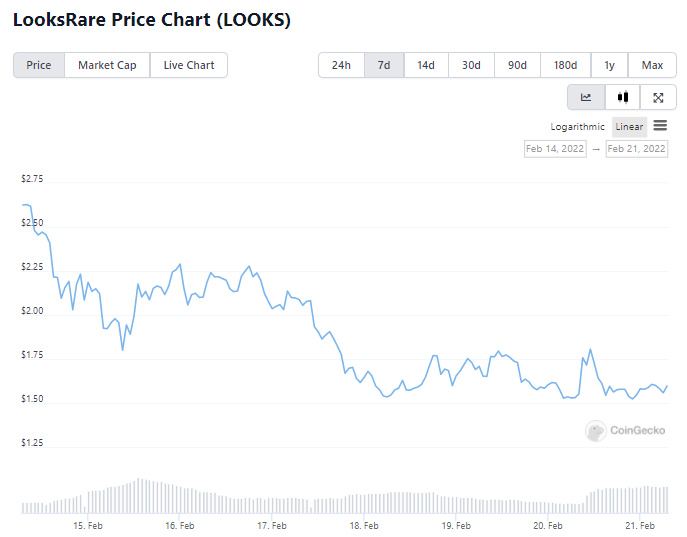Switch to the Price tab
687x537 pixels.
click(x=39, y=65)
